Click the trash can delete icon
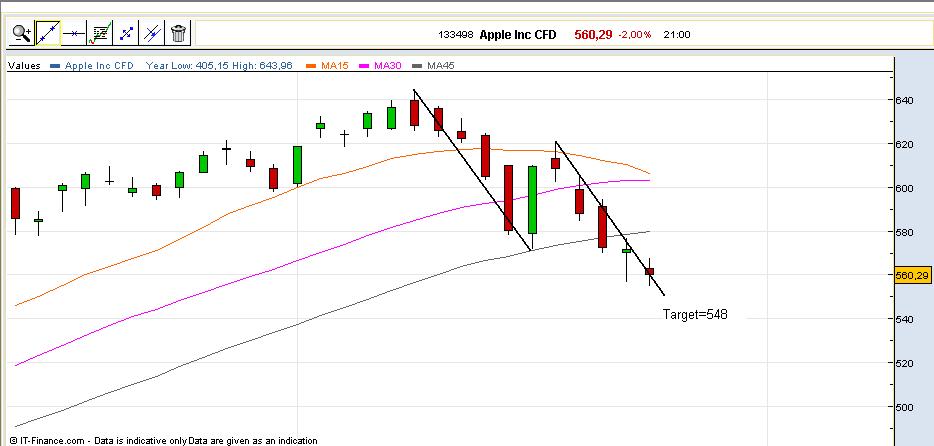Screen dimensions: 934x446 click(178, 33)
